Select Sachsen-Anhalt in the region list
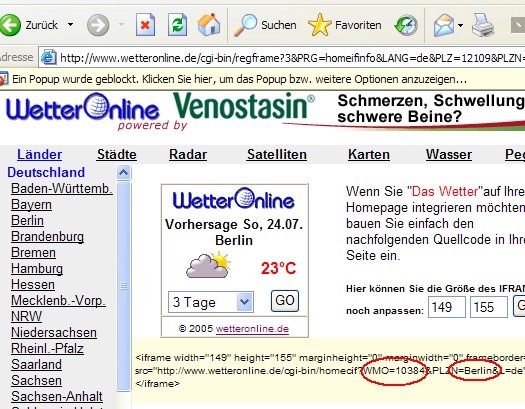This screenshot has width=525, height=409. [x=57, y=396]
